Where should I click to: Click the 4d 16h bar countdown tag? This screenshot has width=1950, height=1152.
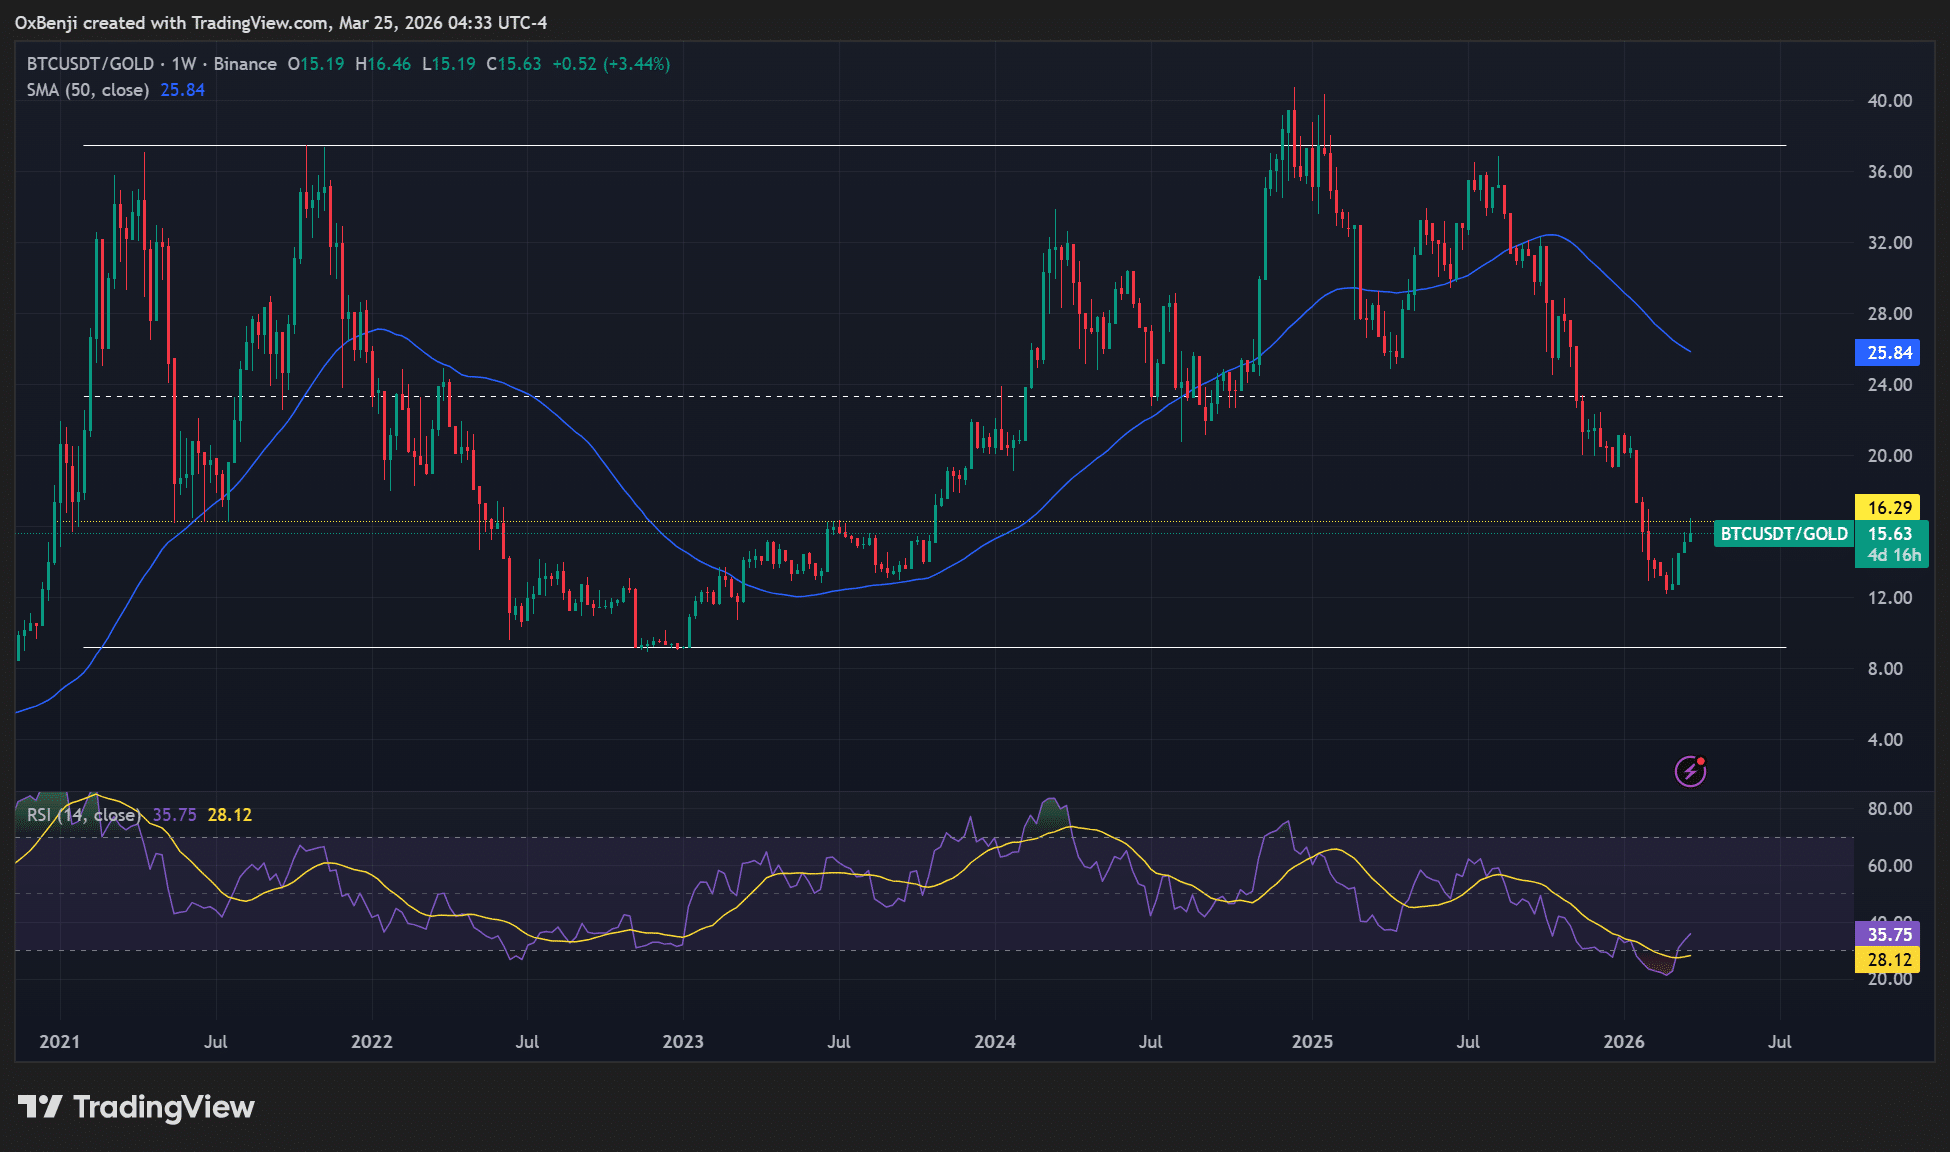[x=1894, y=556]
